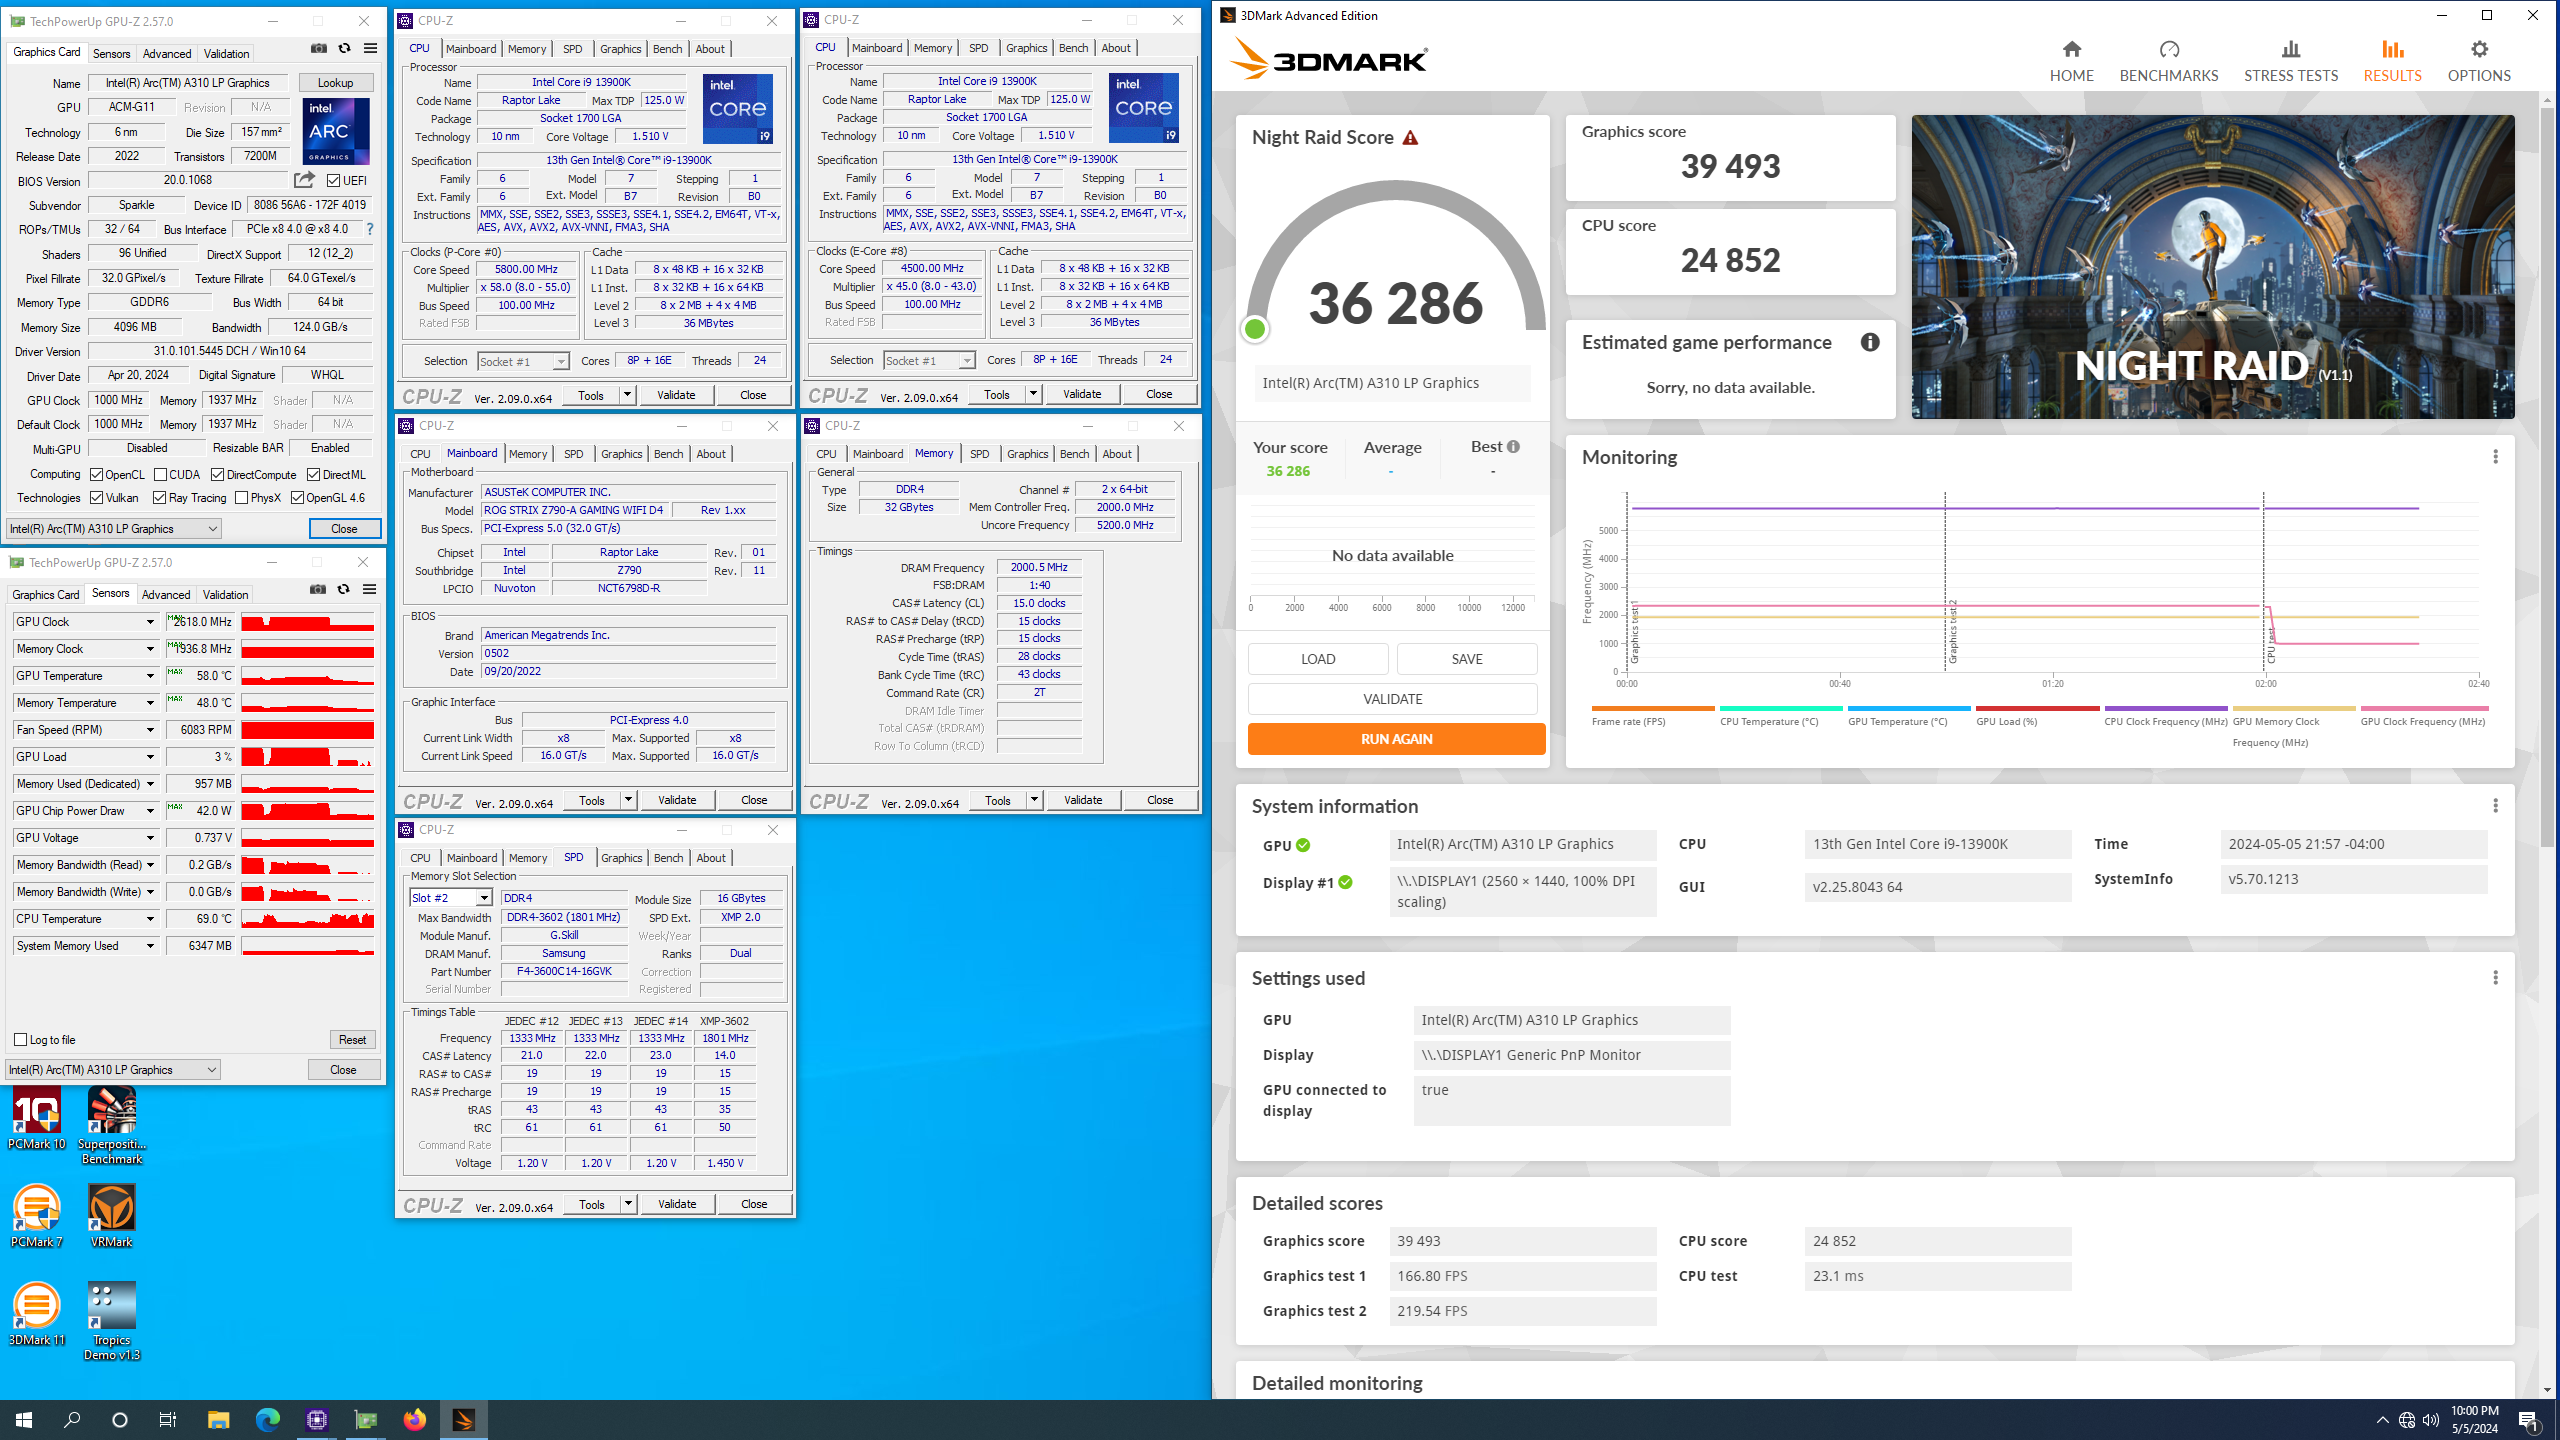Screen dimensions: 2560x1440
Task: Open Microsoft Edge from the taskbar
Action: point(267,1419)
